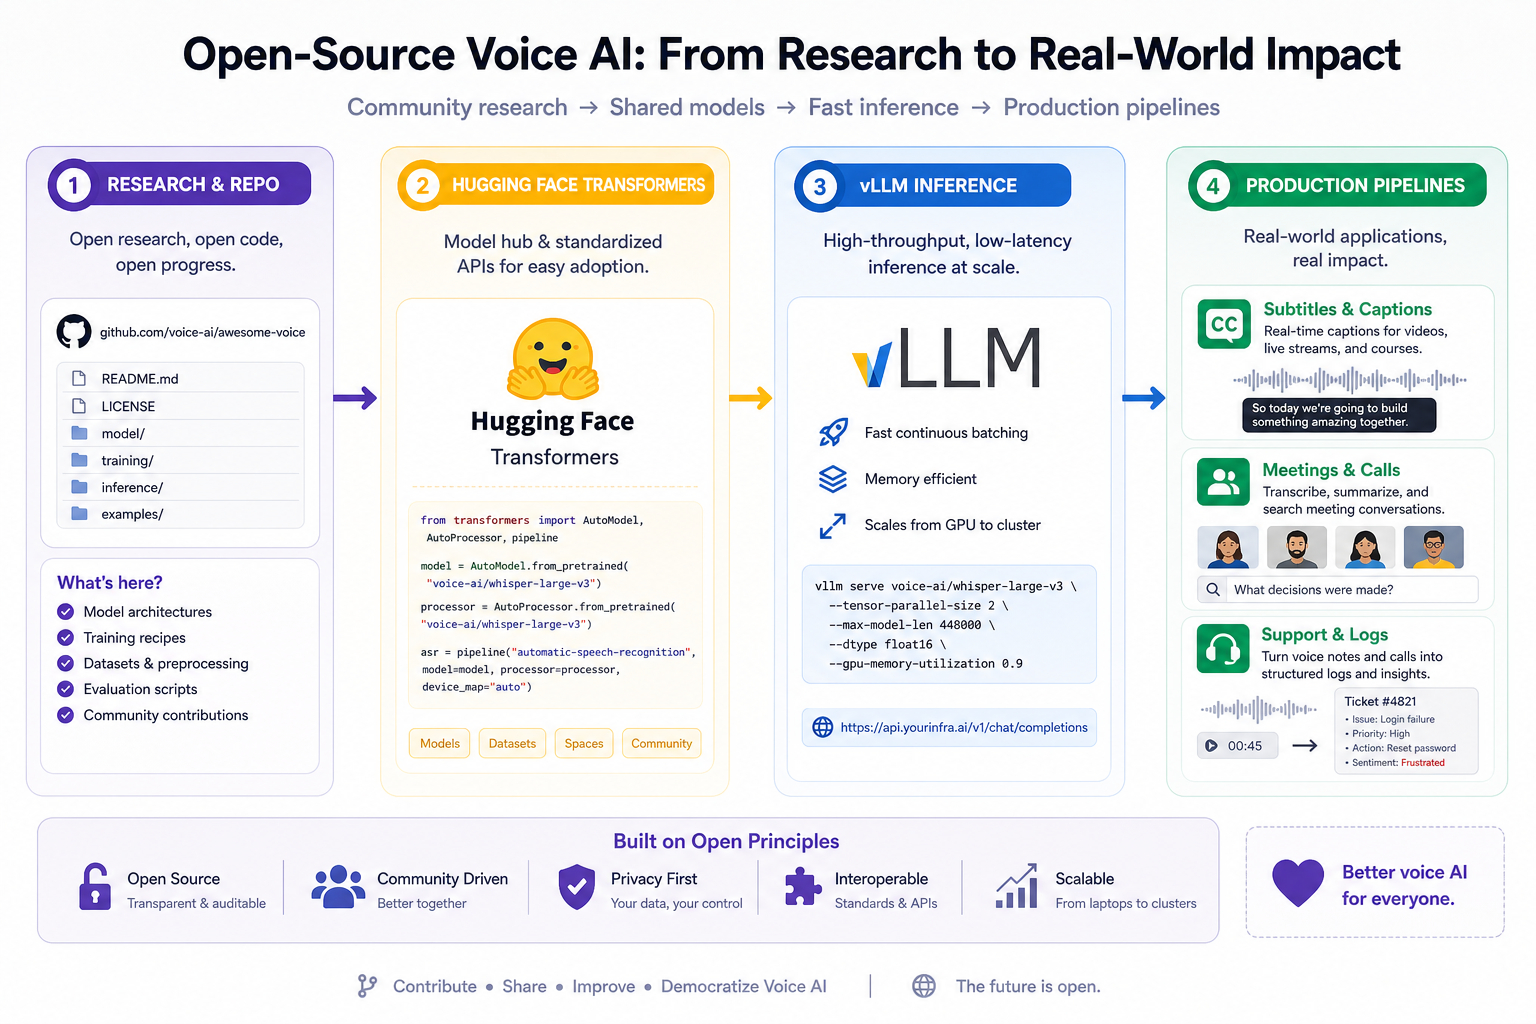Select the avatar of man wearing glasses
The height and width of the screenshot is (1024, 1536).
(1434, 547)
